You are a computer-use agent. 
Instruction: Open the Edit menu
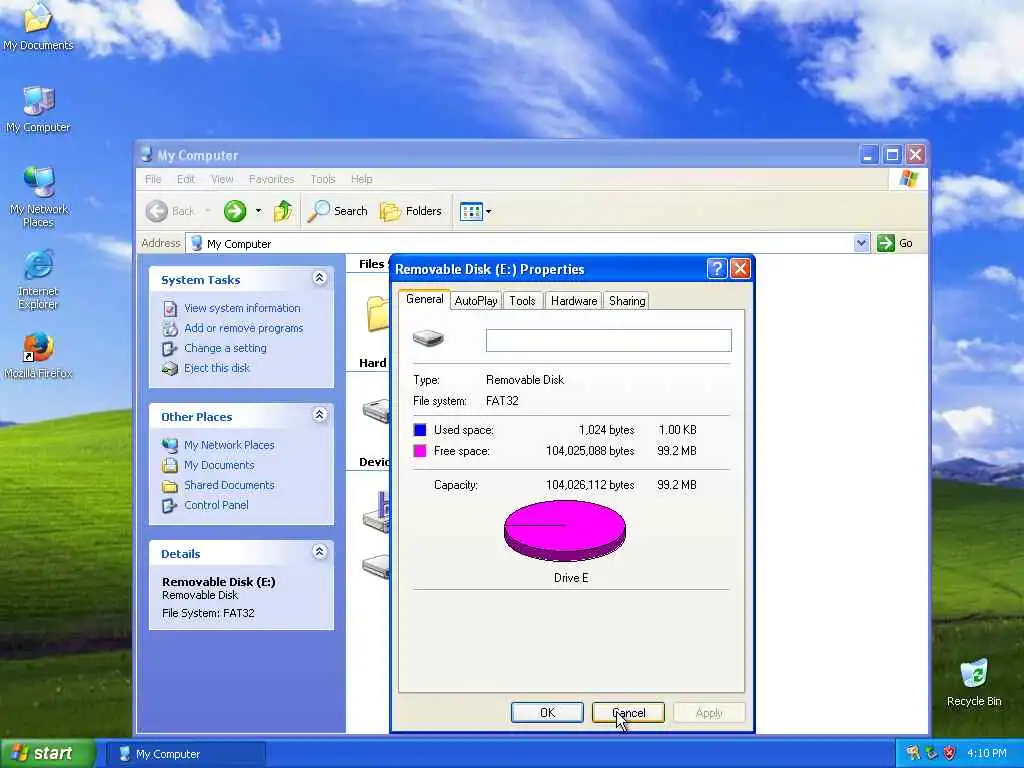coord(185,179)
